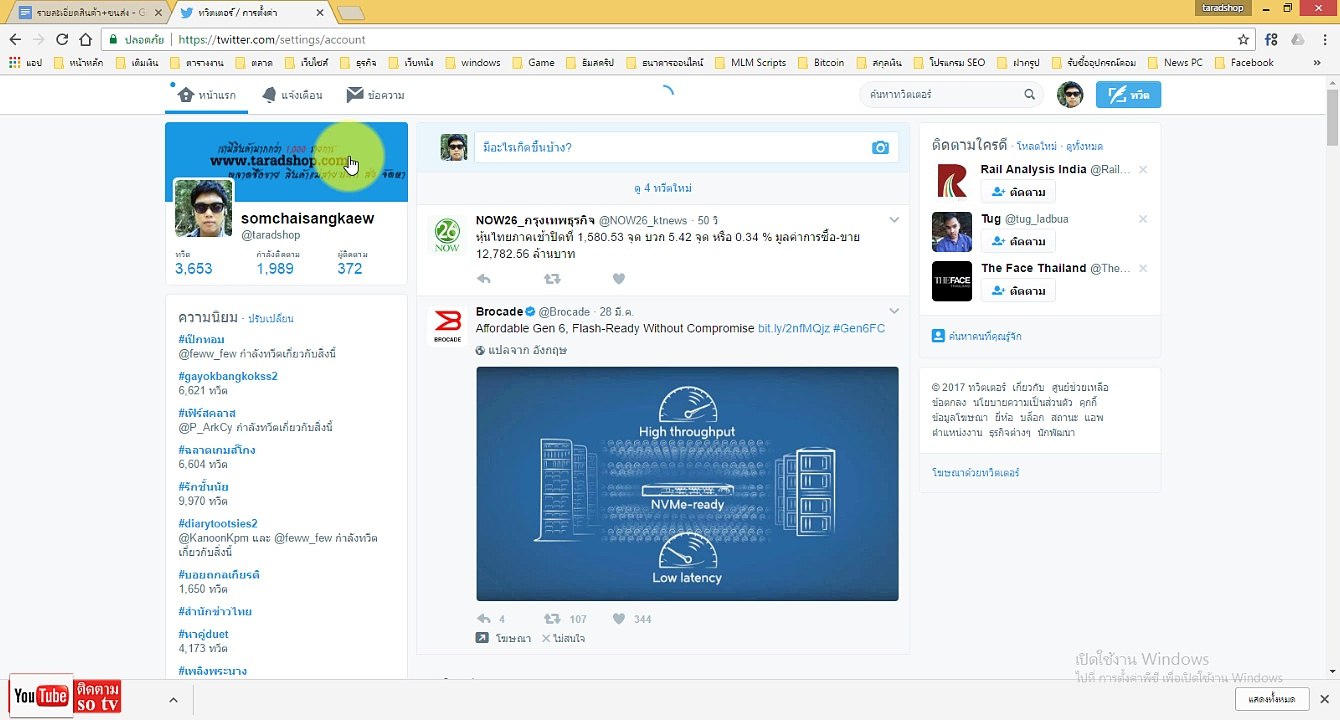Image resolution: width=1340 pixels, height=720 pixels.
Task: Follow Rail Analysis India
Action: tap(1018, 192)
